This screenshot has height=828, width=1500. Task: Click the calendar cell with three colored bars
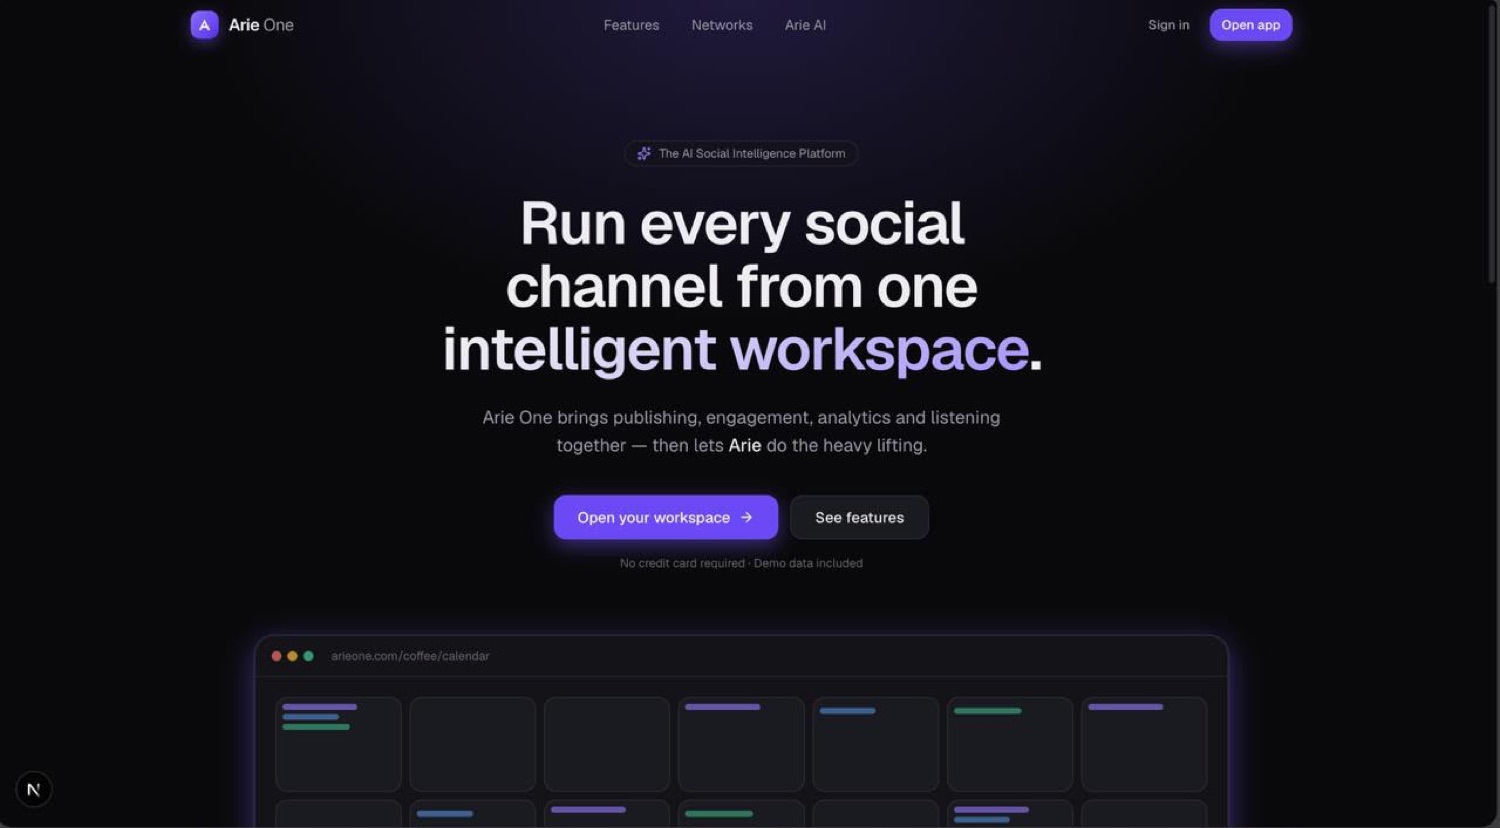coord(338,744)
